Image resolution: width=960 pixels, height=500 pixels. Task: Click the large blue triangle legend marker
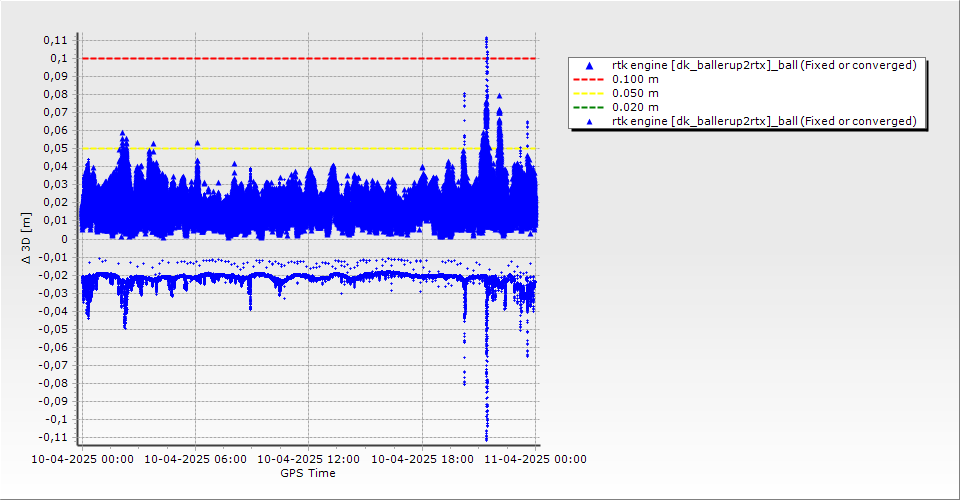pyautogui.click(x=588, y=65)
